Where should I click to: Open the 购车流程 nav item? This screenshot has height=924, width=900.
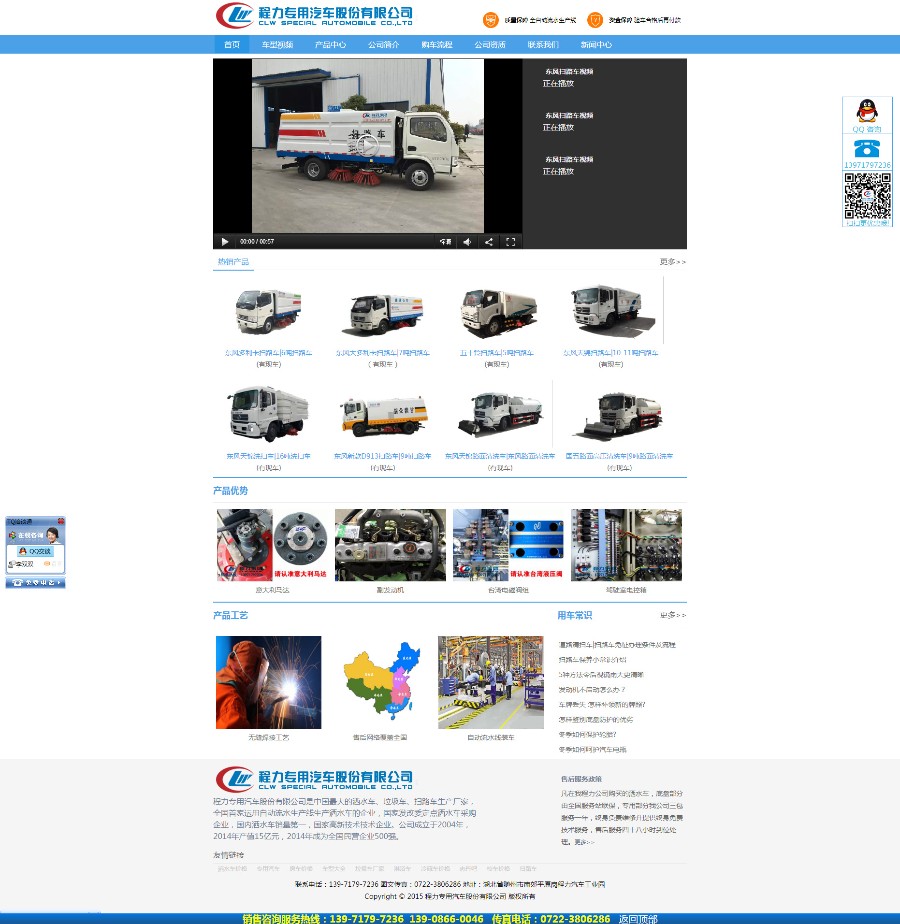(437, 45)
